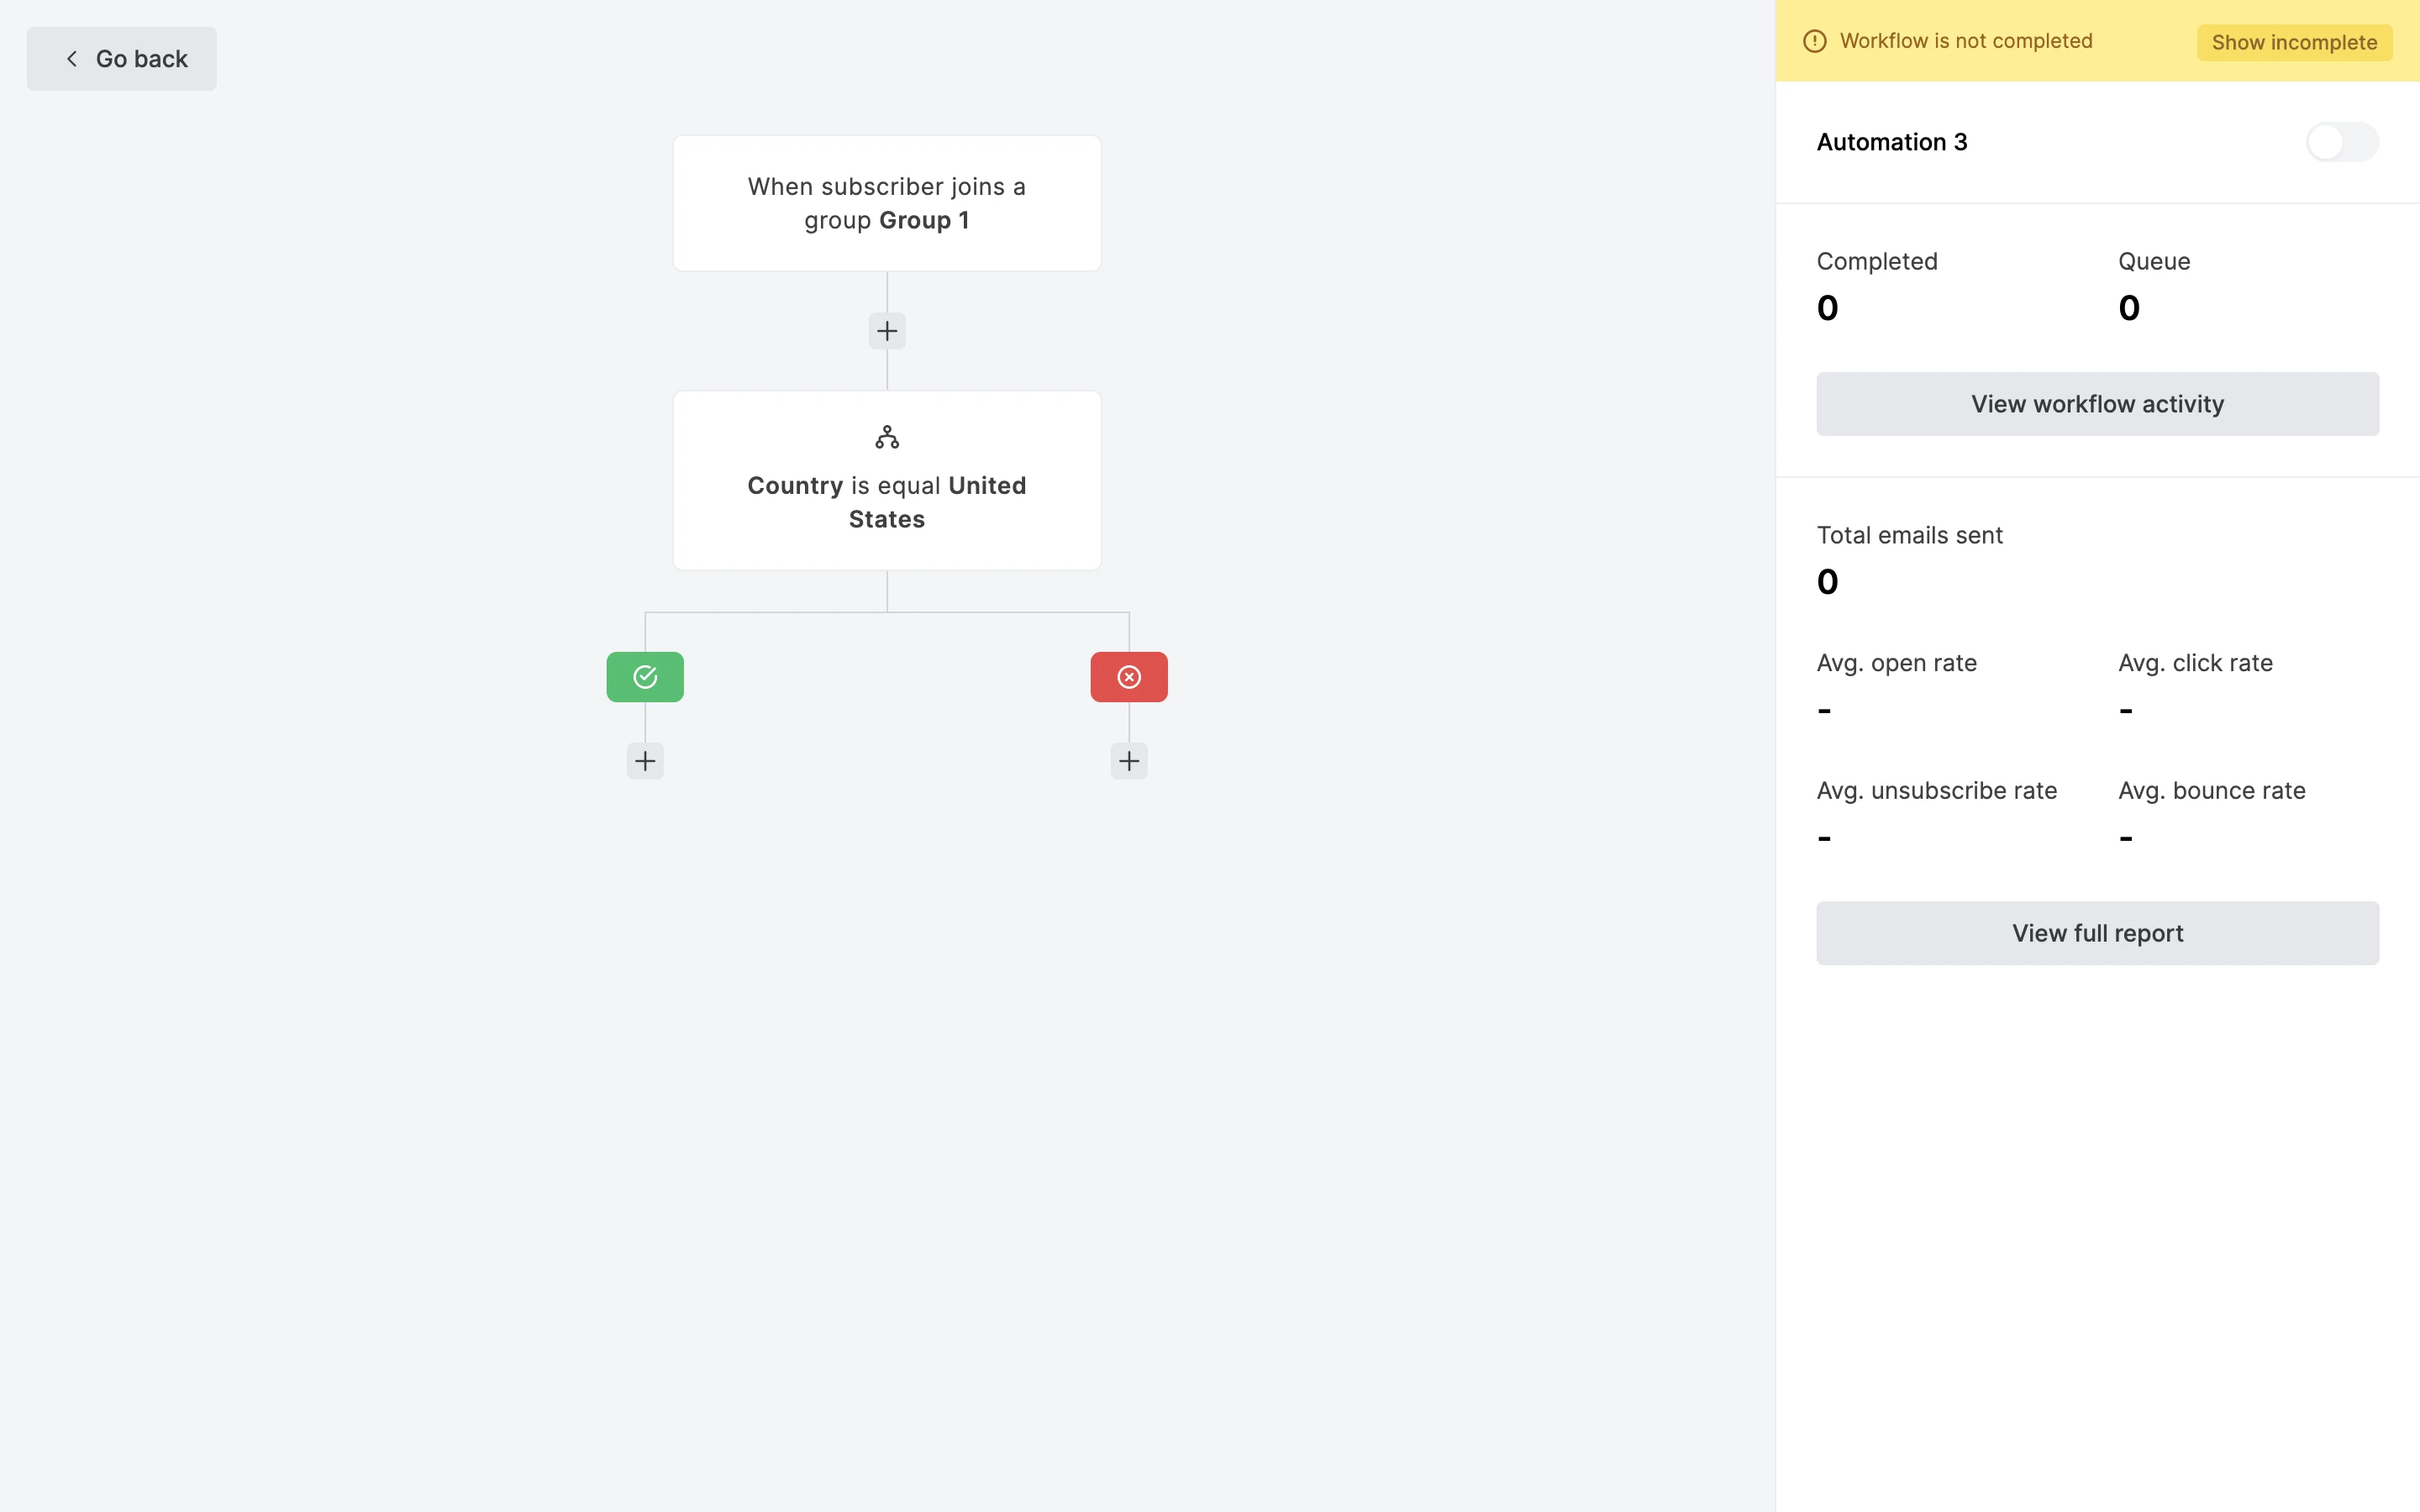This screenshot has width=2420, height=1512.
Task: Click the Completed count value
Action: point(1827,308)
